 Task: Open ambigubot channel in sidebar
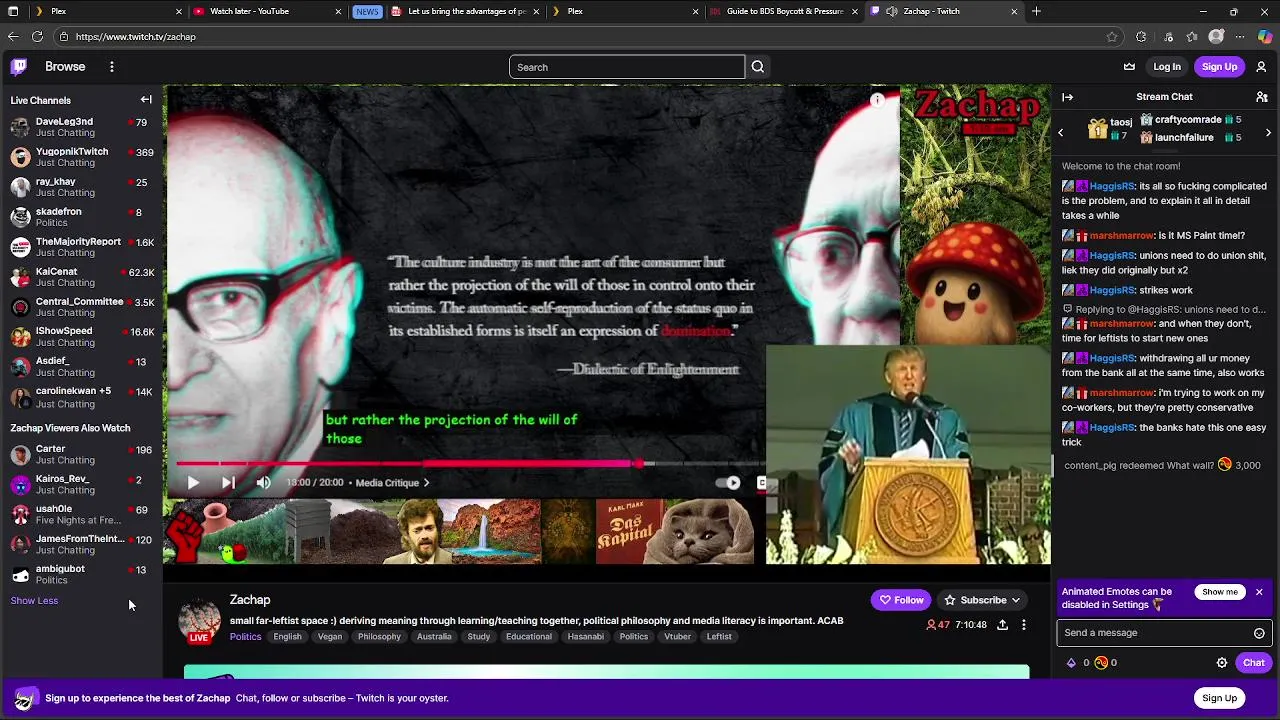tap(82, 574)
